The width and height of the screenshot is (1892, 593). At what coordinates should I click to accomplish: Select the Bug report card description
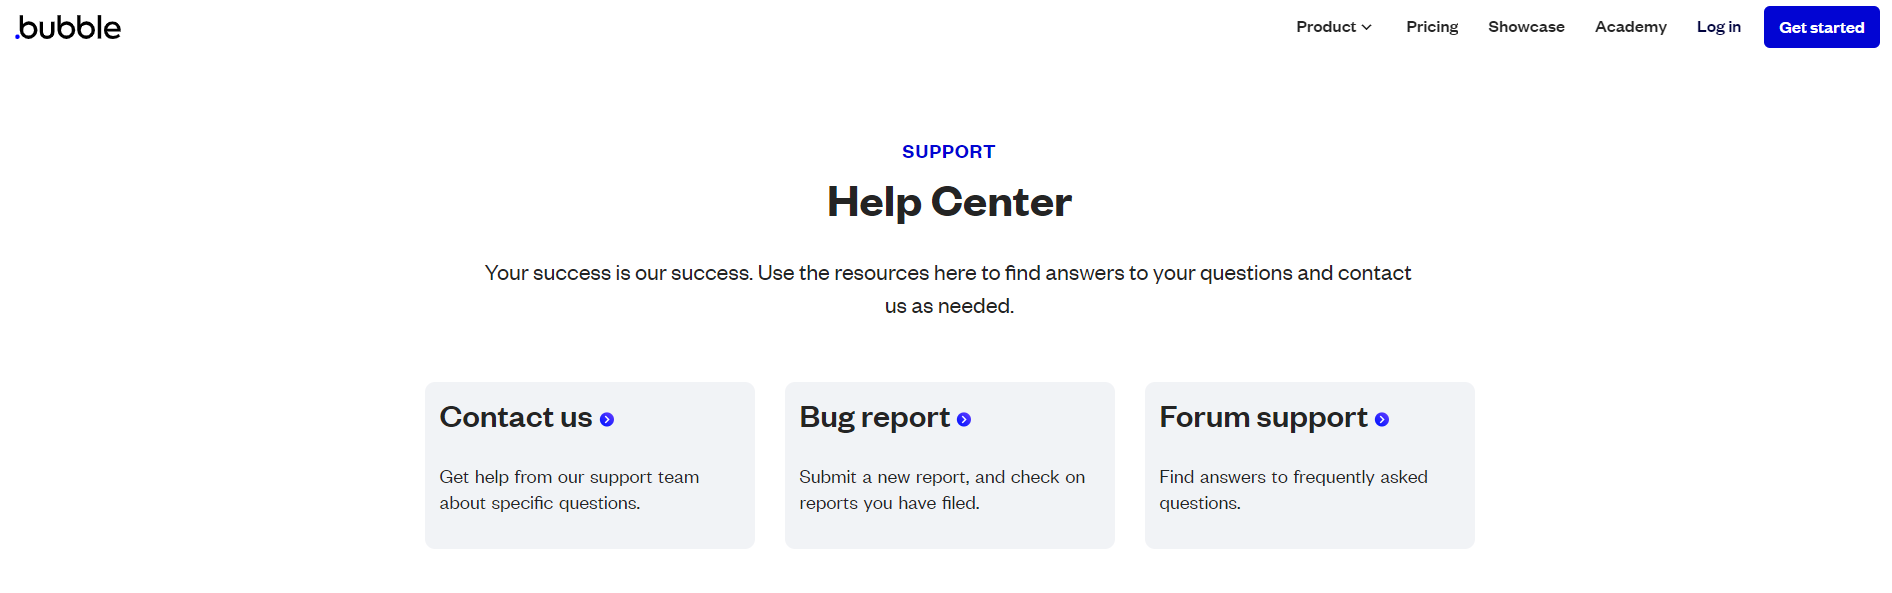pyautogui.click(x=942, y=490)
